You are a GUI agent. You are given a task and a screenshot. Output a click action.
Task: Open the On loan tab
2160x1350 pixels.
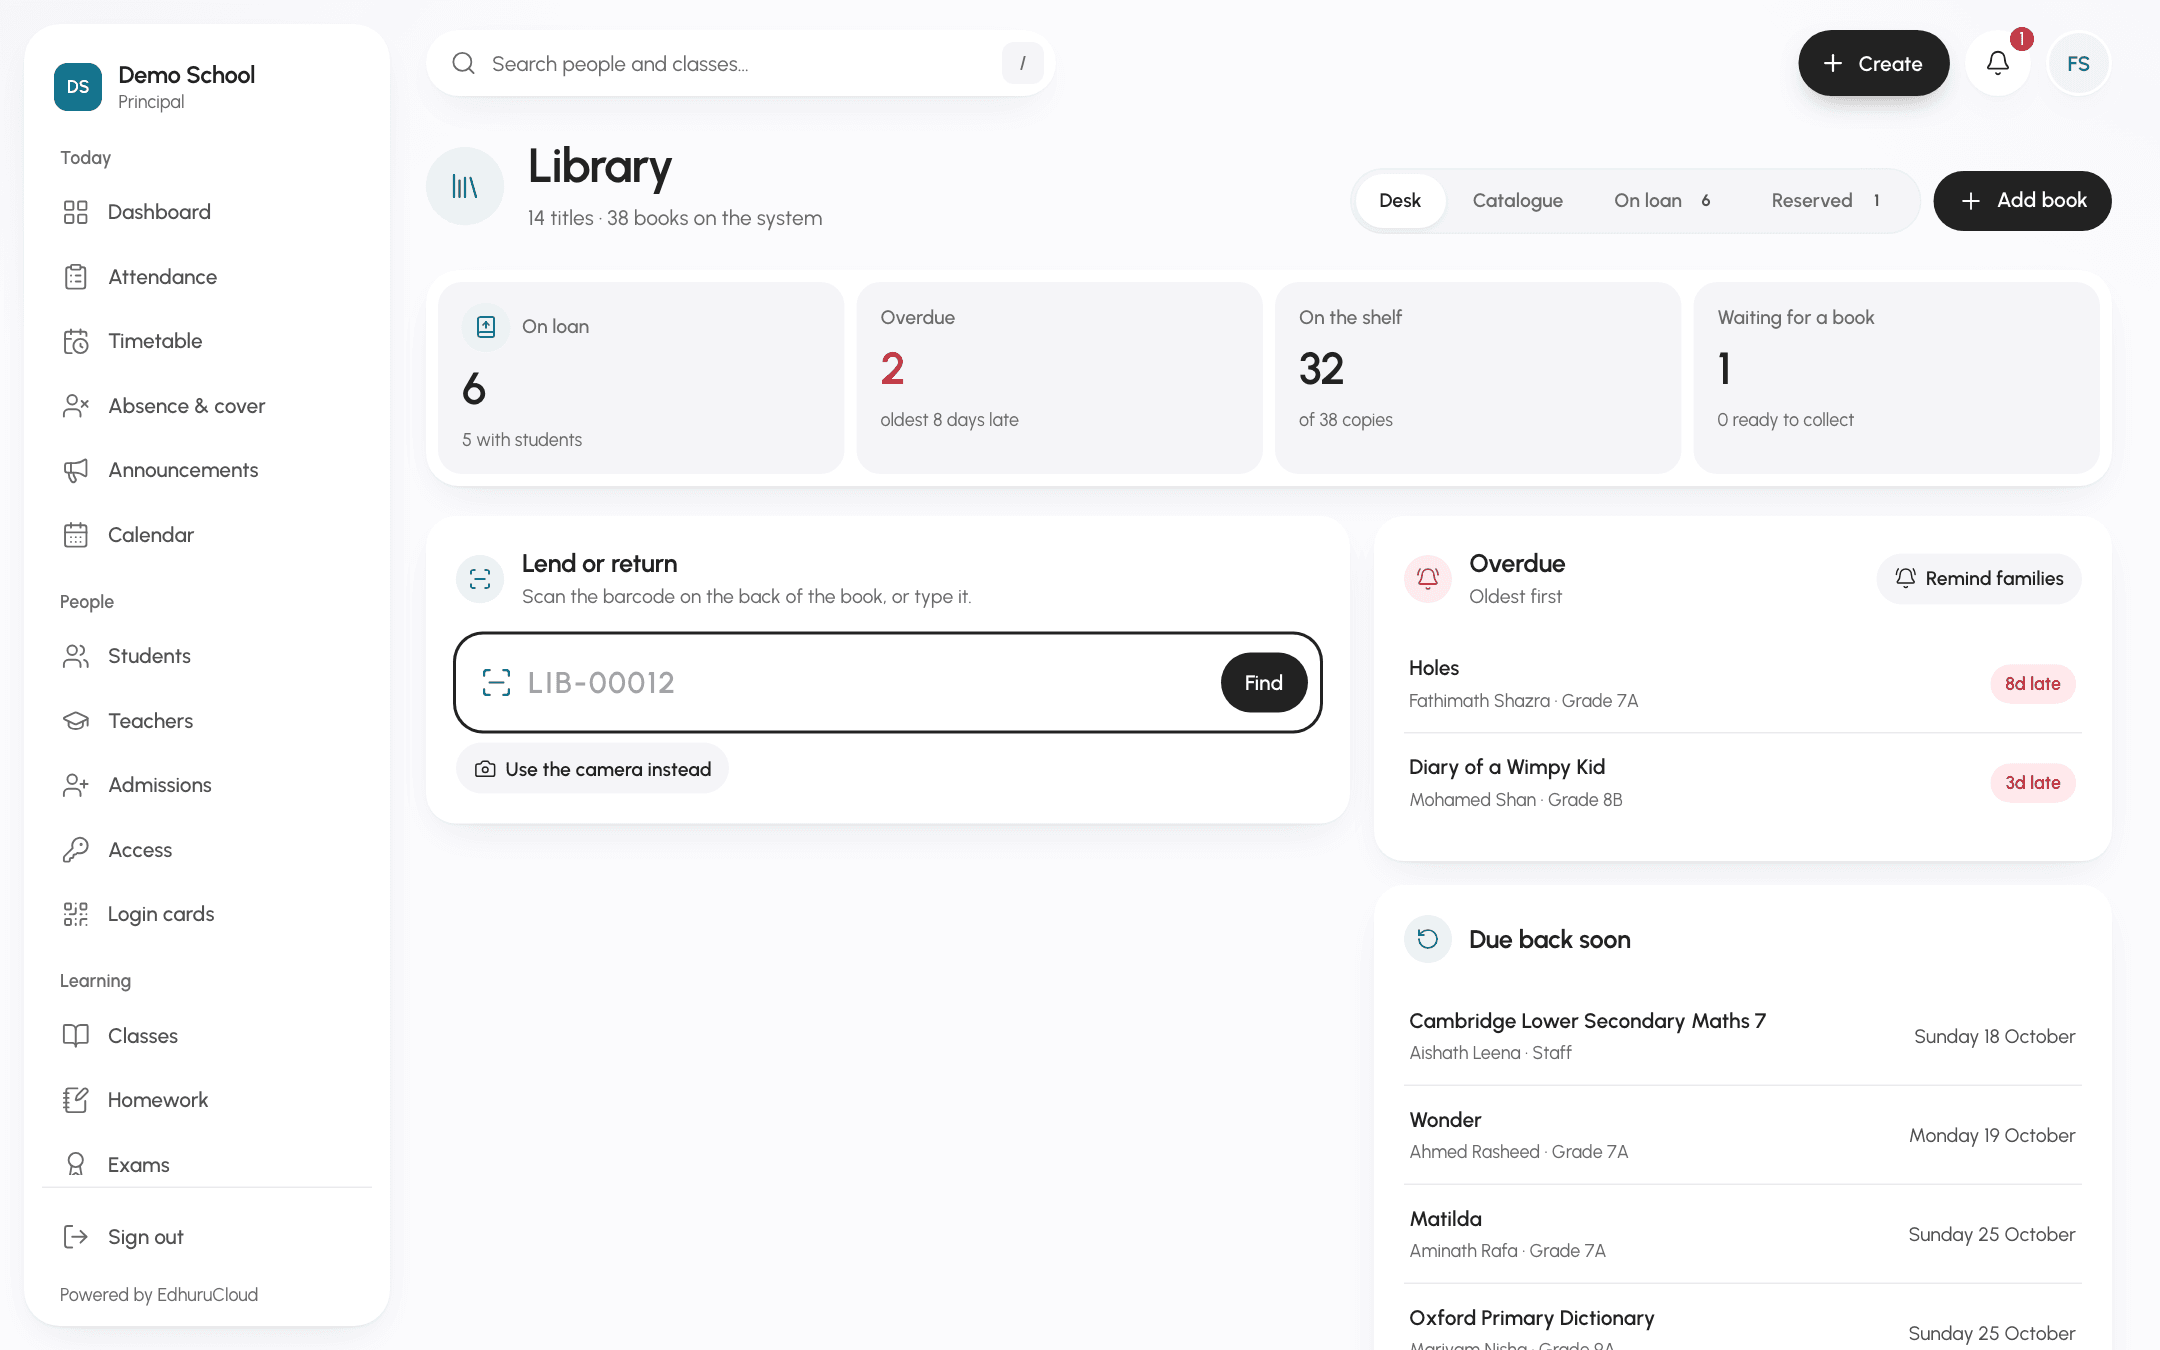(1663, 201)
